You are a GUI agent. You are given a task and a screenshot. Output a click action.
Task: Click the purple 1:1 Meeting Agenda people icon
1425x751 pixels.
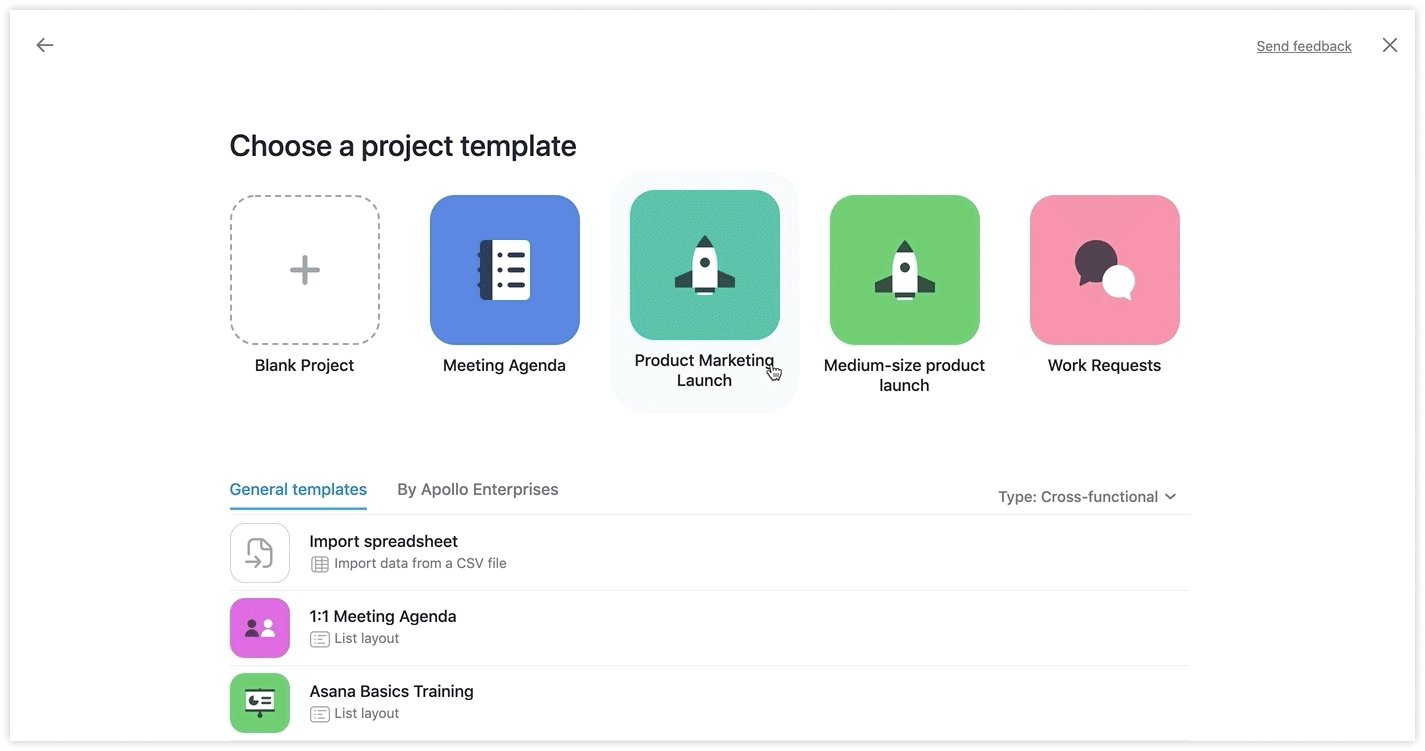click(260, 628)
